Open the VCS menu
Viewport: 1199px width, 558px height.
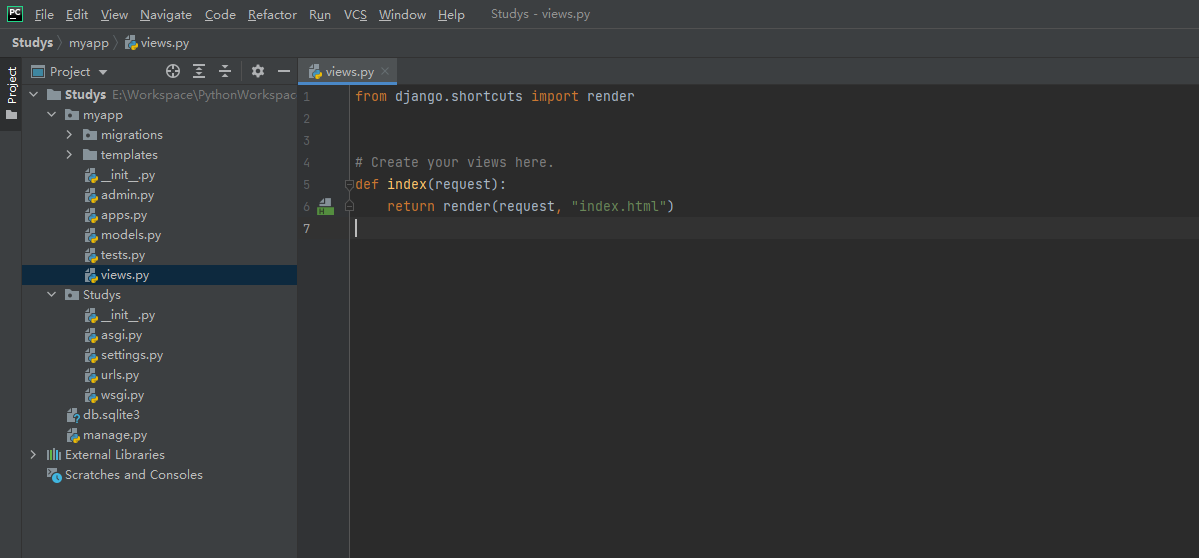355,15
